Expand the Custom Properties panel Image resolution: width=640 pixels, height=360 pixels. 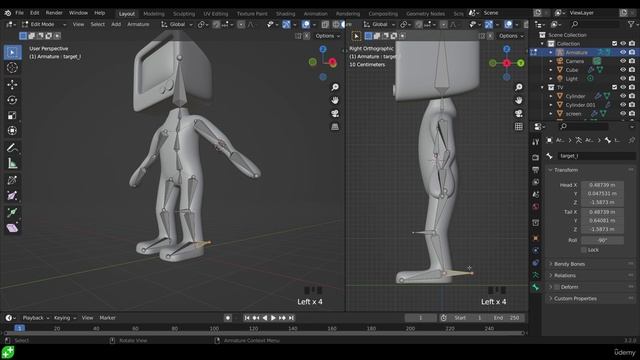pos(575,299)
